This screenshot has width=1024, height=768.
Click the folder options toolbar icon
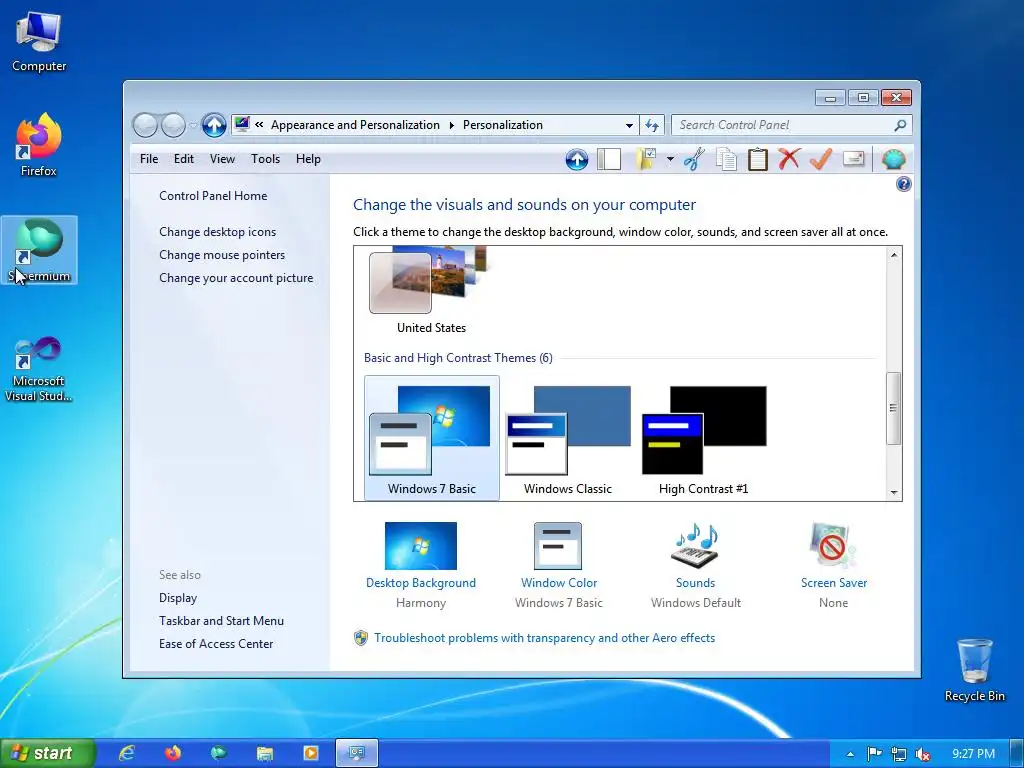click(646, 159)
